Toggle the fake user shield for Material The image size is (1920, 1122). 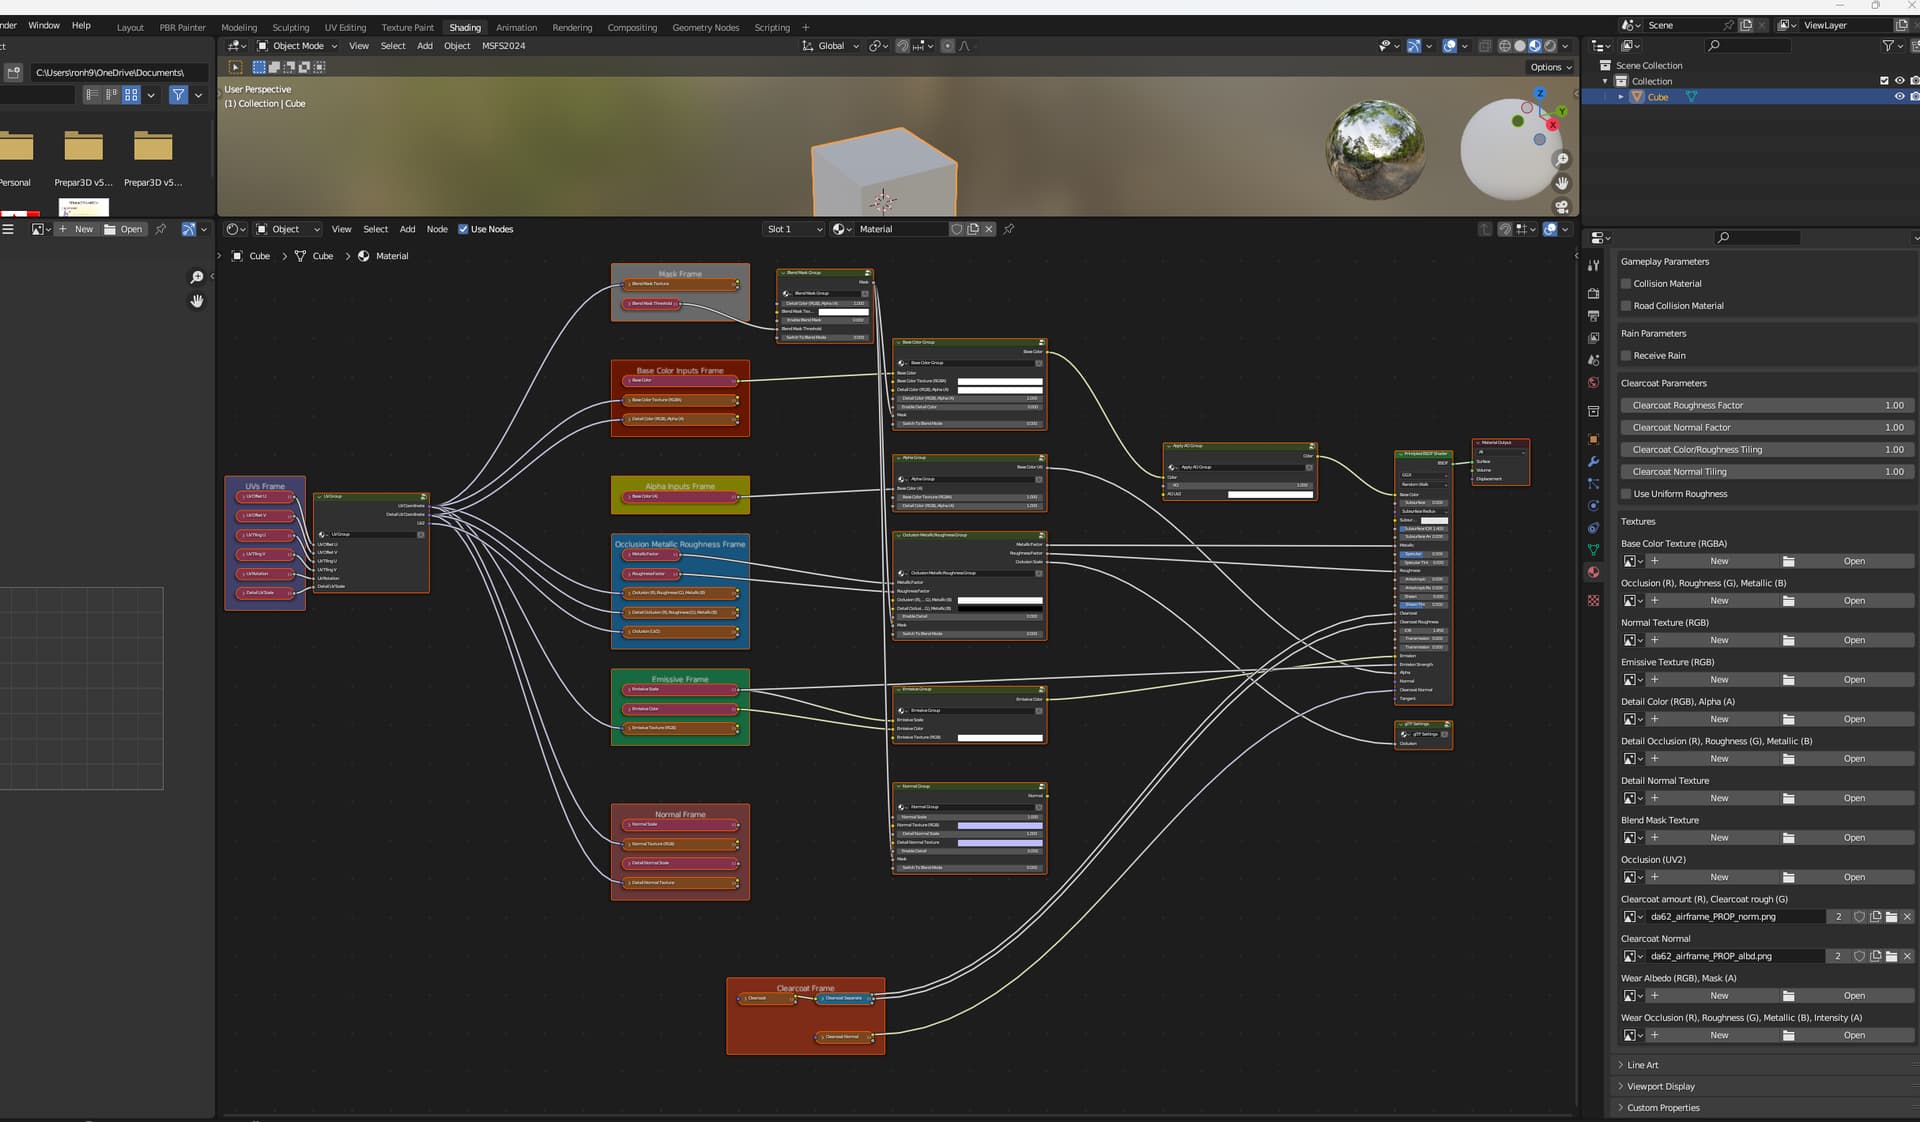[x=957, y=229]
